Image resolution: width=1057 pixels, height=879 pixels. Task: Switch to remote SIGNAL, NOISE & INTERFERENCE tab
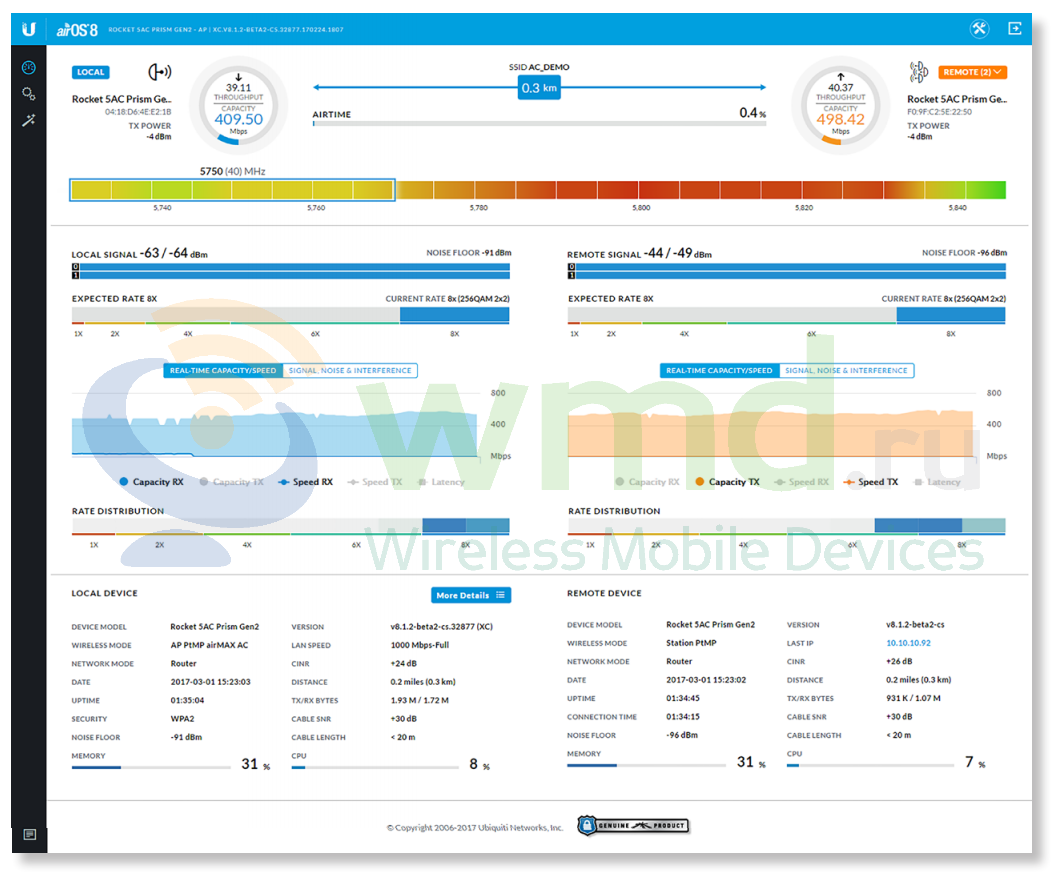(x=846, y=371)
